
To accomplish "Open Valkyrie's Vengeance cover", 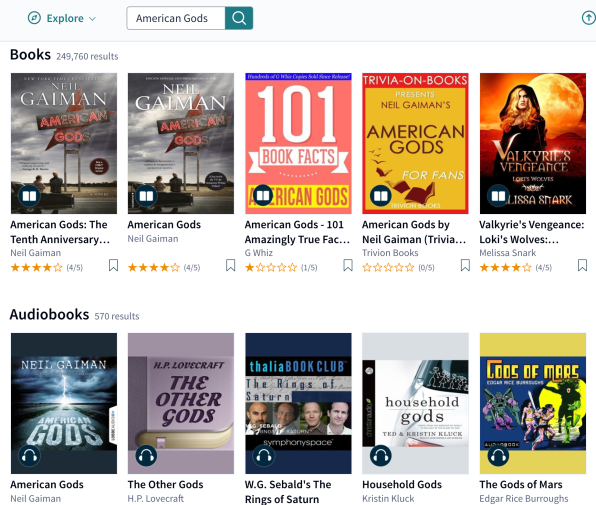I will 533,143.
